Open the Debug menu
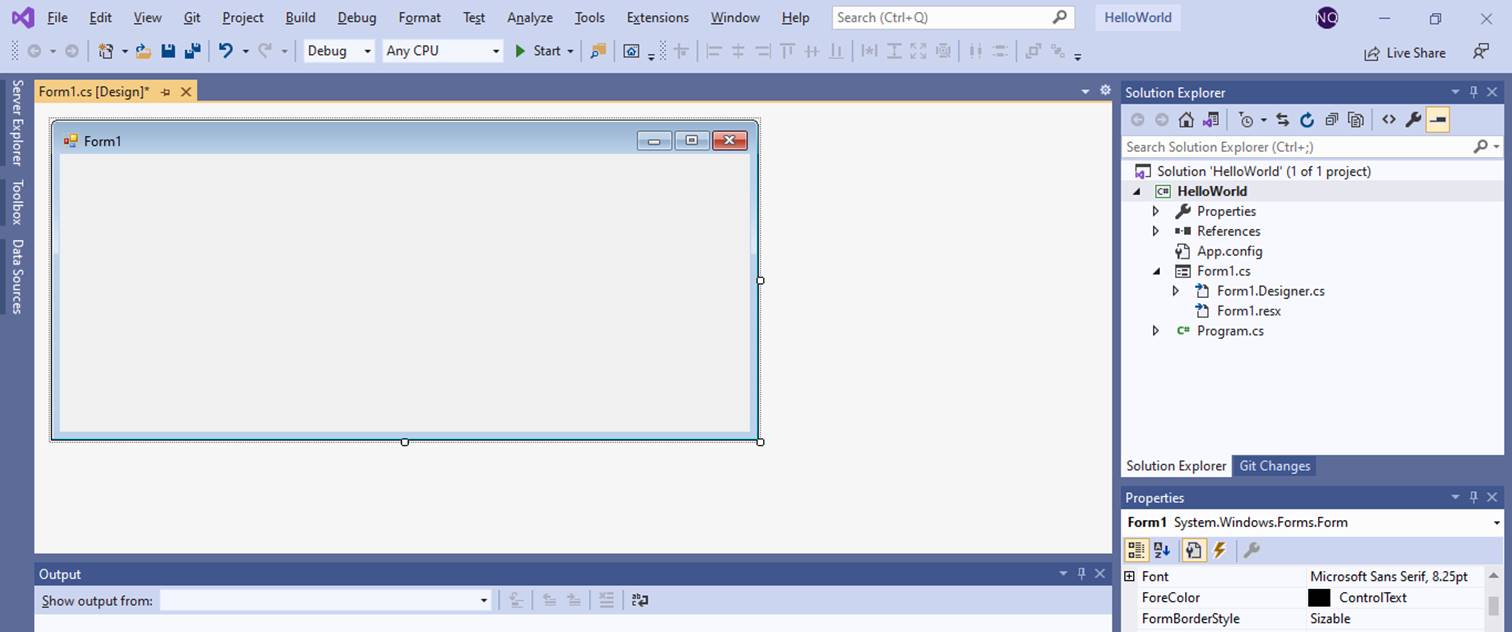This screenshot has height=632, width=1512. coord(356,17)
